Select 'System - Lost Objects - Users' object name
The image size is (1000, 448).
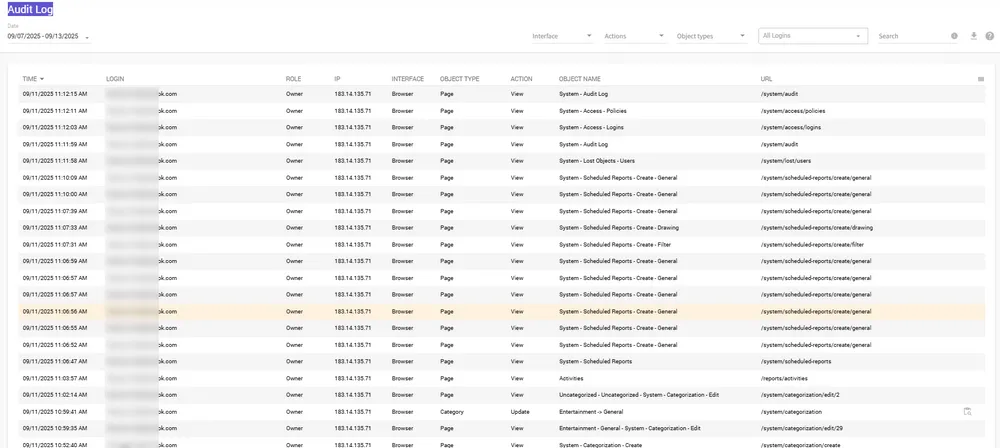click(x=596, y=161)
